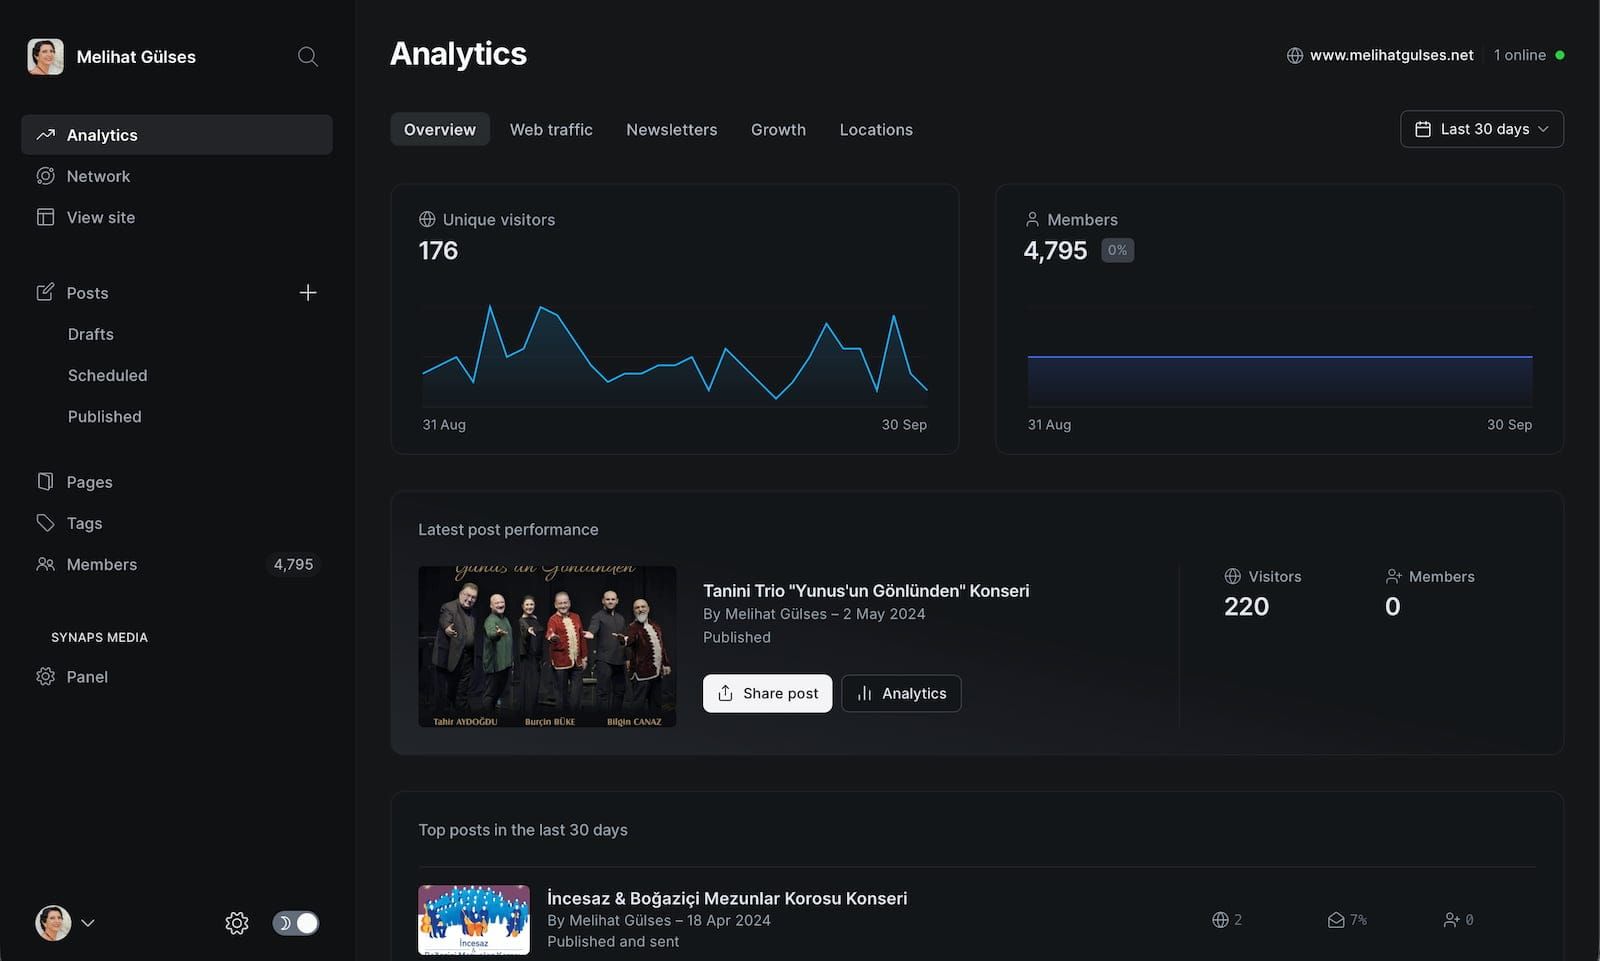
Task: Open the Last 30 days date range dropdown
Action: pos(1481,129)
